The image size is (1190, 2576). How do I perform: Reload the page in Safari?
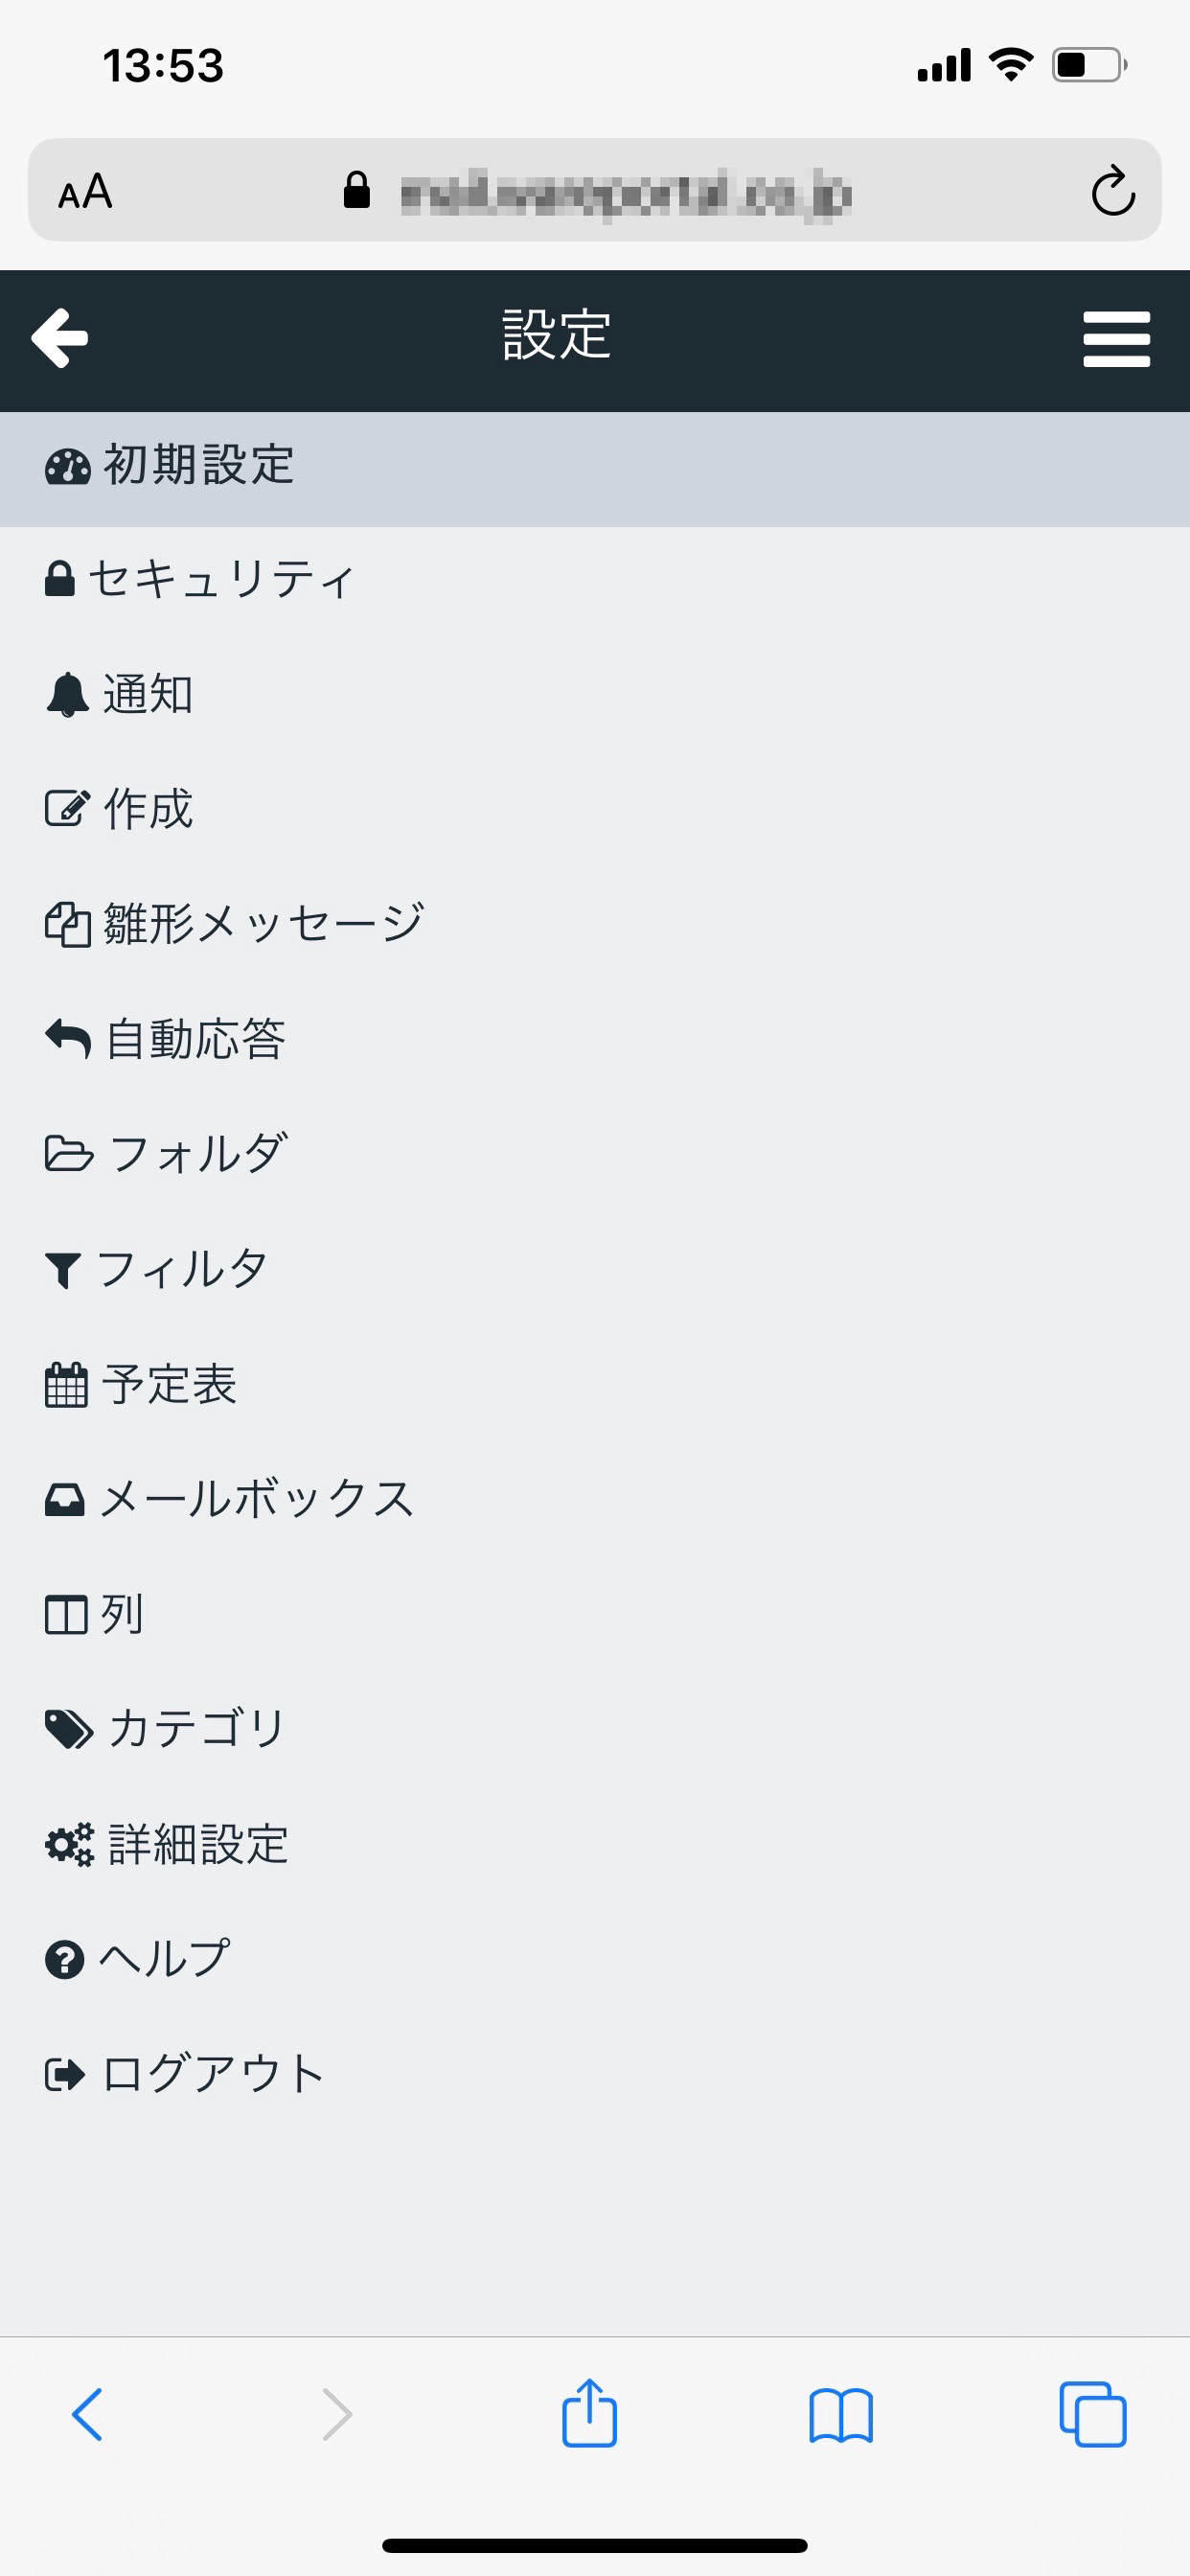1112,191
